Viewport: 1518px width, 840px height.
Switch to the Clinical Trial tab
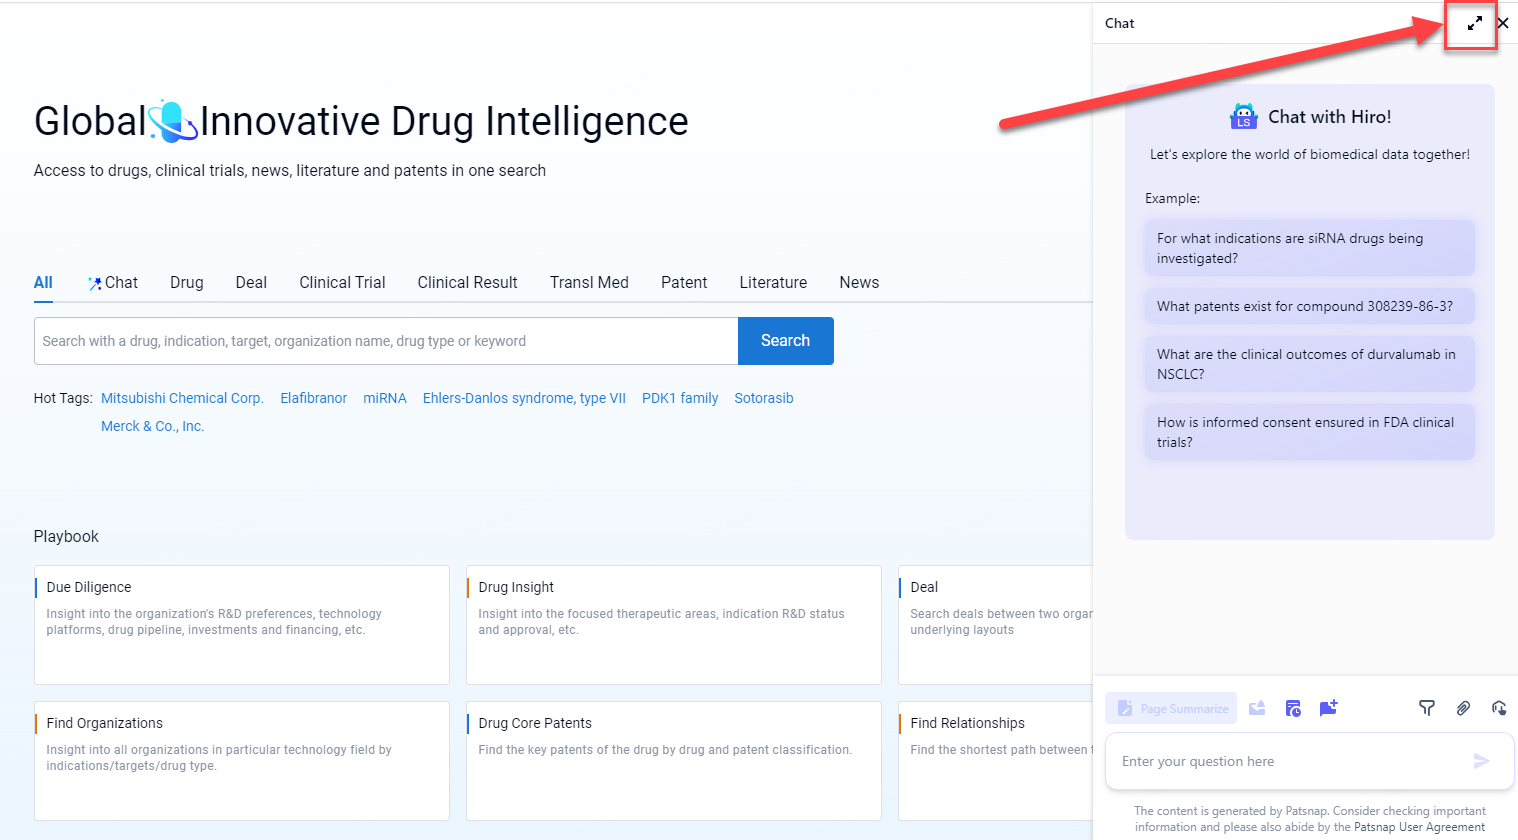pos(342,282)
